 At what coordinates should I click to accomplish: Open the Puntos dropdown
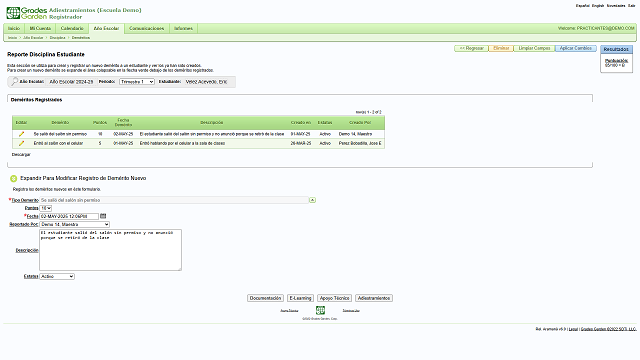click(x=46, y=208)
